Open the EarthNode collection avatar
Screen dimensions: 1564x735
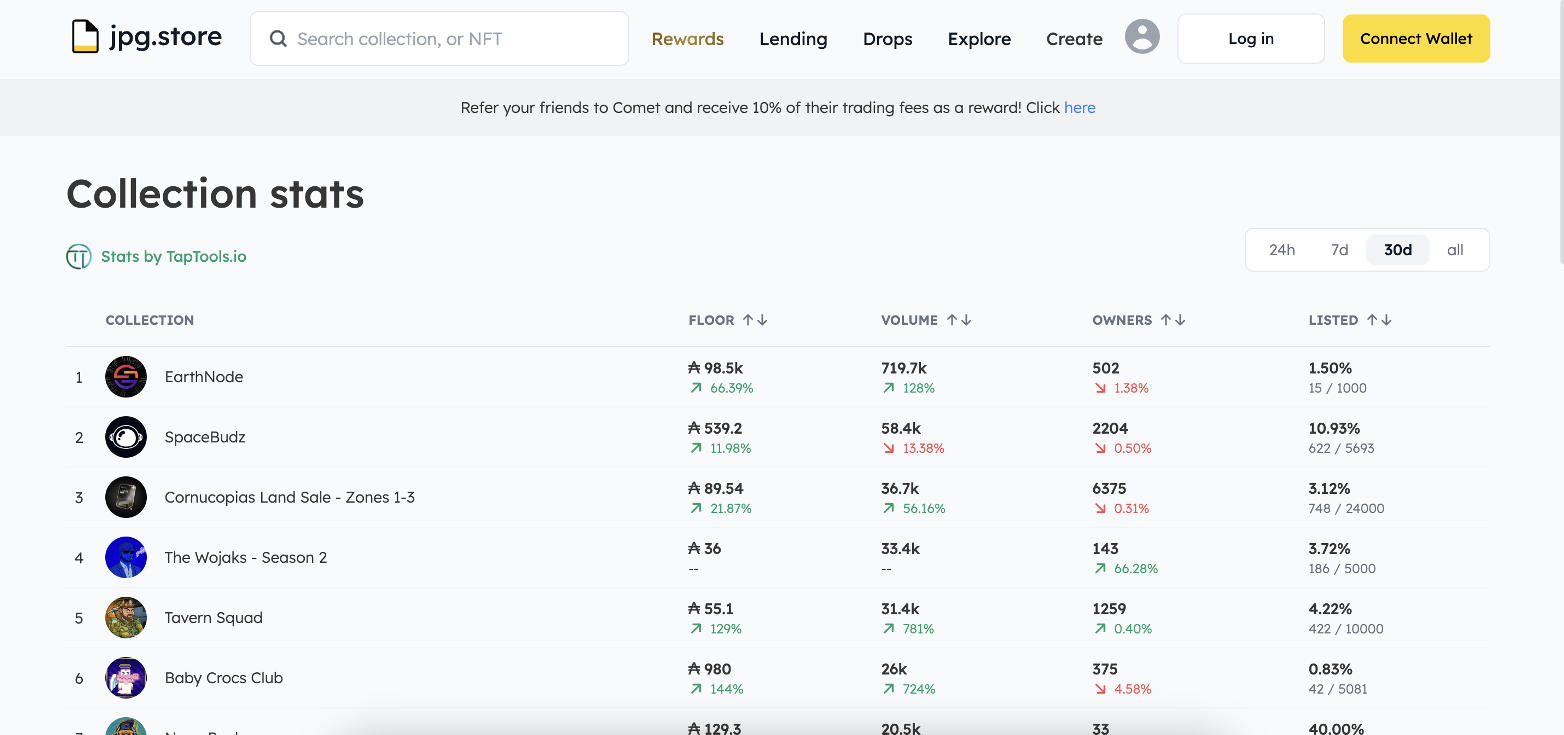126,377
